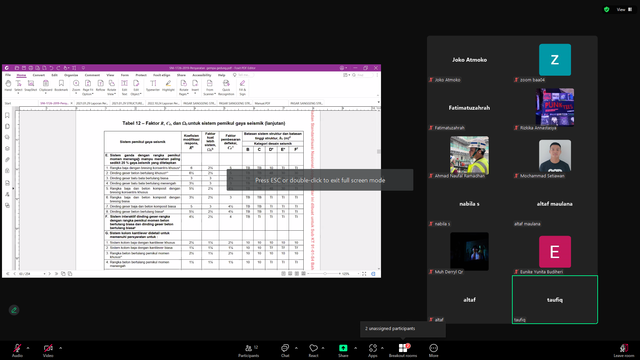Open the React emoji menu
The height and width of the screenshot is (360, 640).
pyautogui.click(x=313, y=350)
